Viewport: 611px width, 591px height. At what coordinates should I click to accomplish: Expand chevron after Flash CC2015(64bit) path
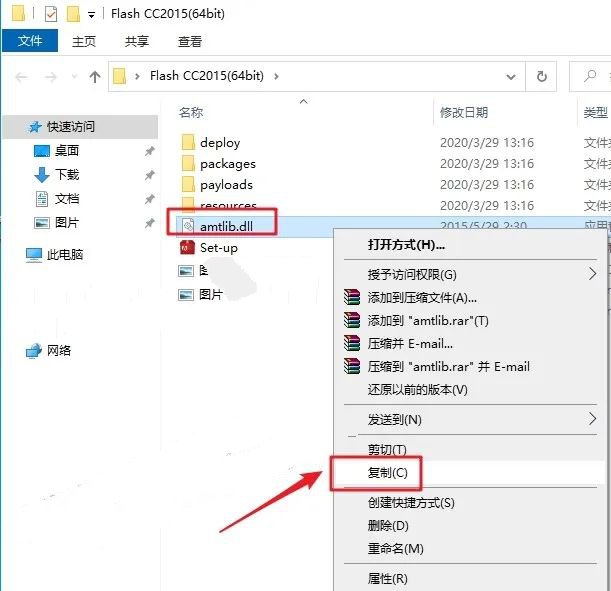[x=276, y=76]
